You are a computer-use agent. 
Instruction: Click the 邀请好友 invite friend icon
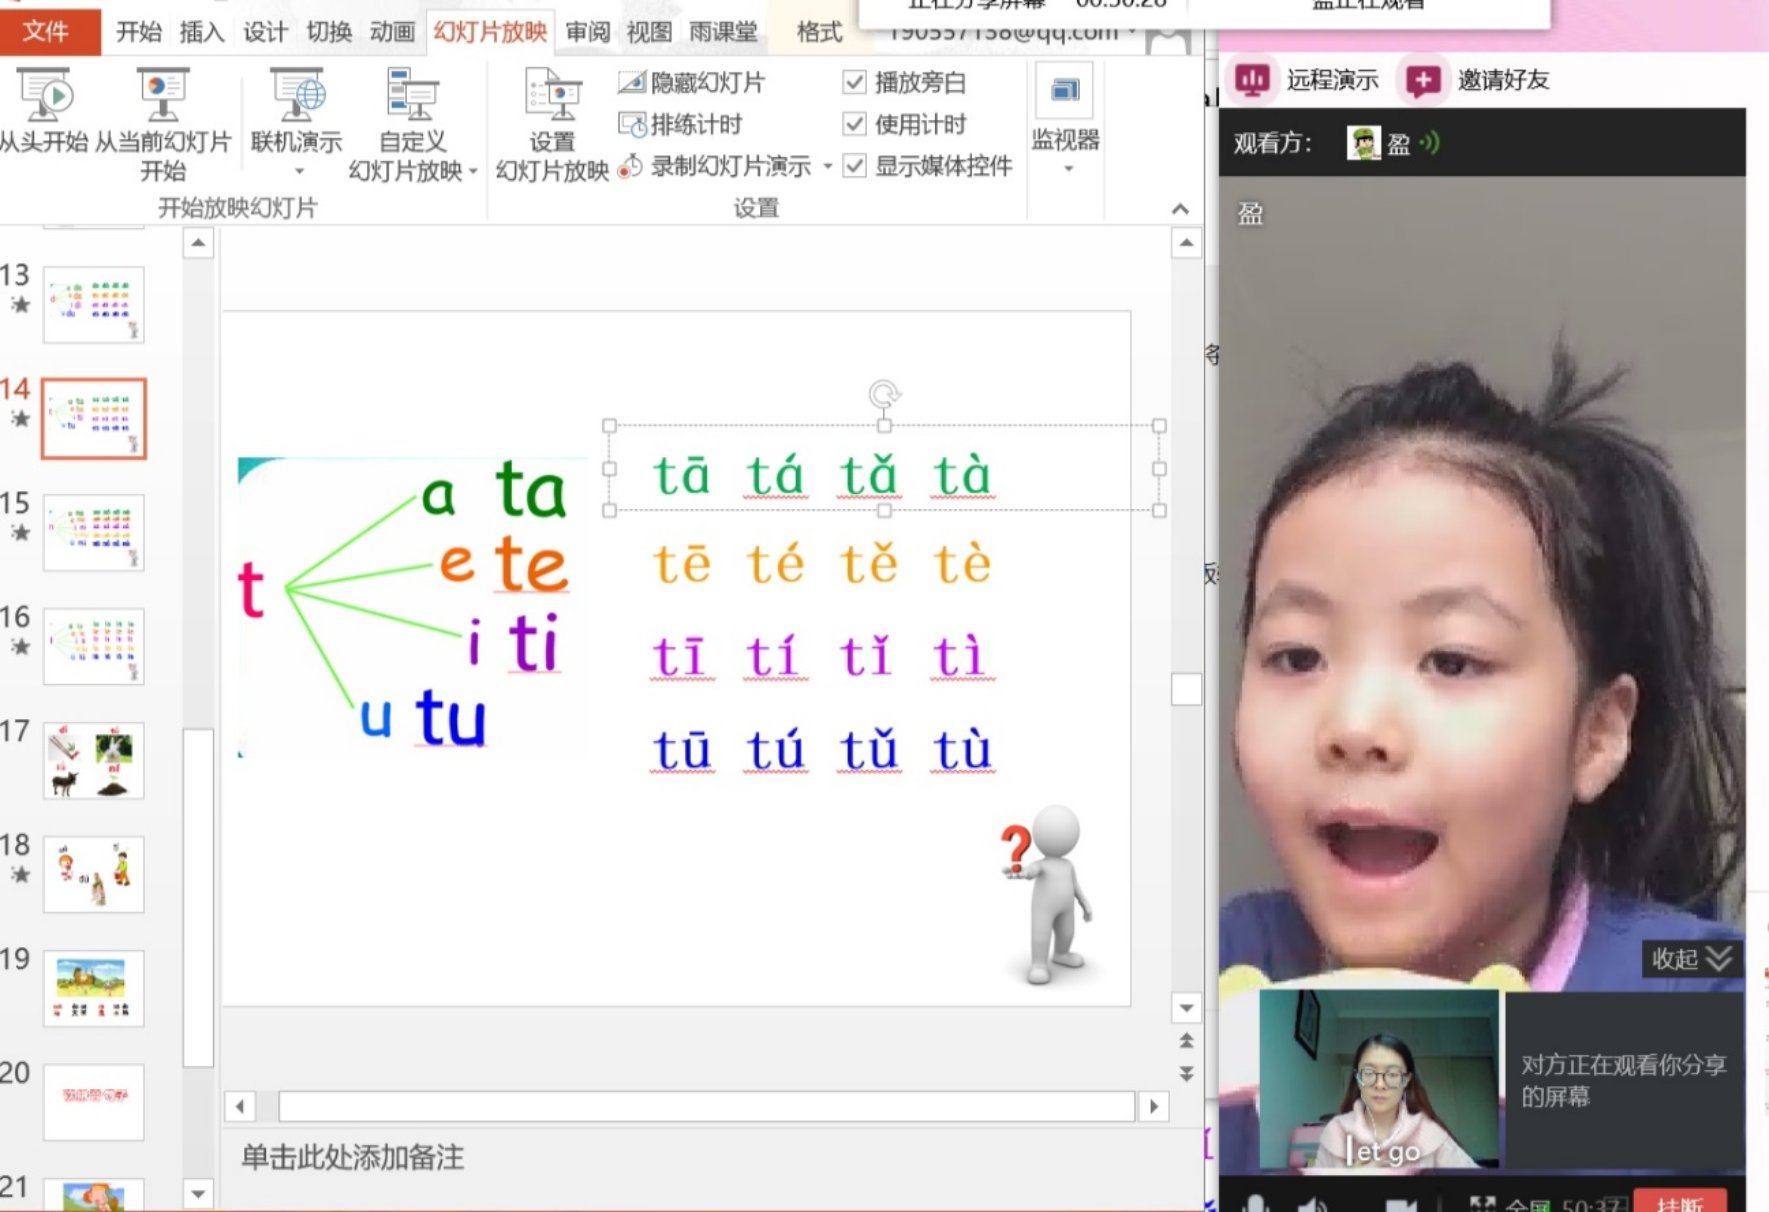[x=1423, y=80]
